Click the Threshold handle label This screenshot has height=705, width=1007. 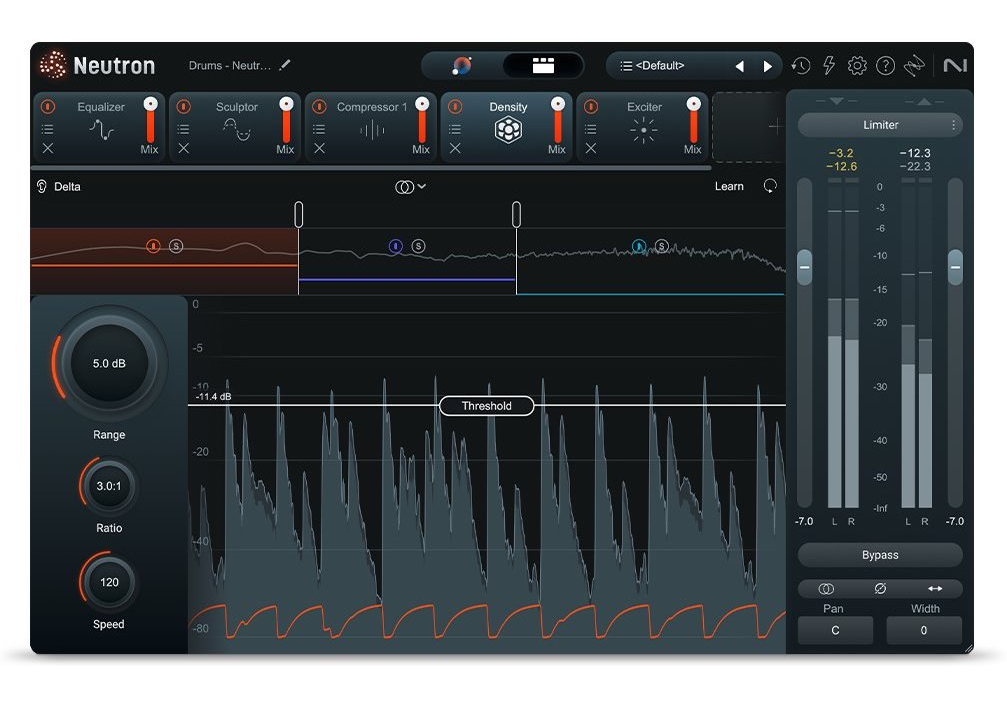pyautogui.click(x=487, y=406)
